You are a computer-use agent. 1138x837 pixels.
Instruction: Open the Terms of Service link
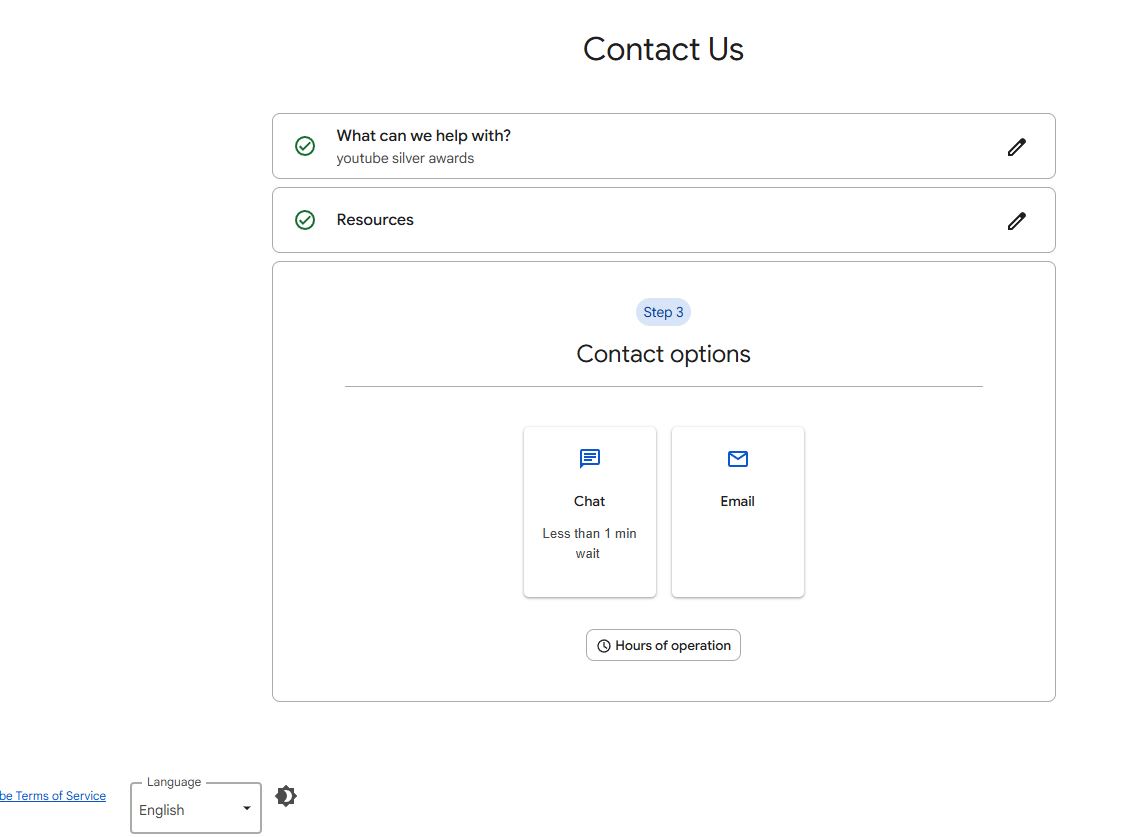click(x=56, y=796)
